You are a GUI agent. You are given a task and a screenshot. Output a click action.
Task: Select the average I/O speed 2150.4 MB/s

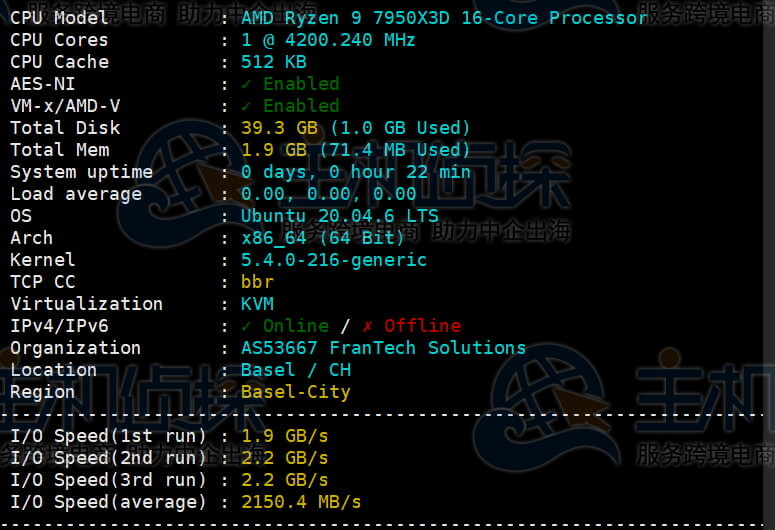click(x=301, y=502)
